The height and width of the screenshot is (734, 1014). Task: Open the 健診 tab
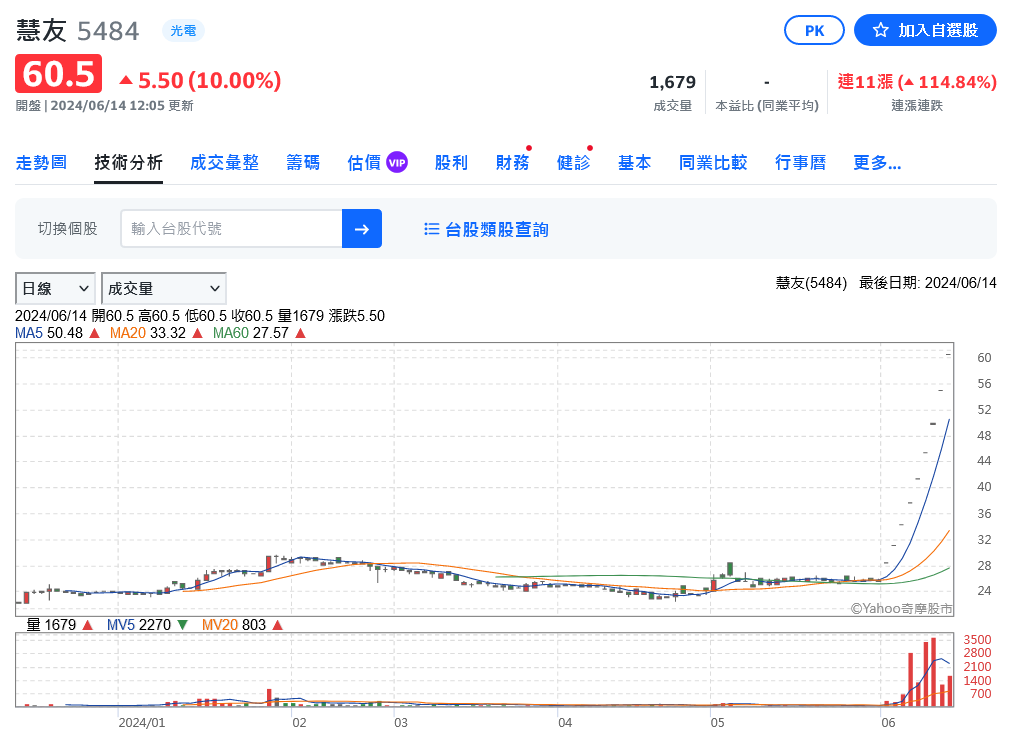click(x=573, y=162)
